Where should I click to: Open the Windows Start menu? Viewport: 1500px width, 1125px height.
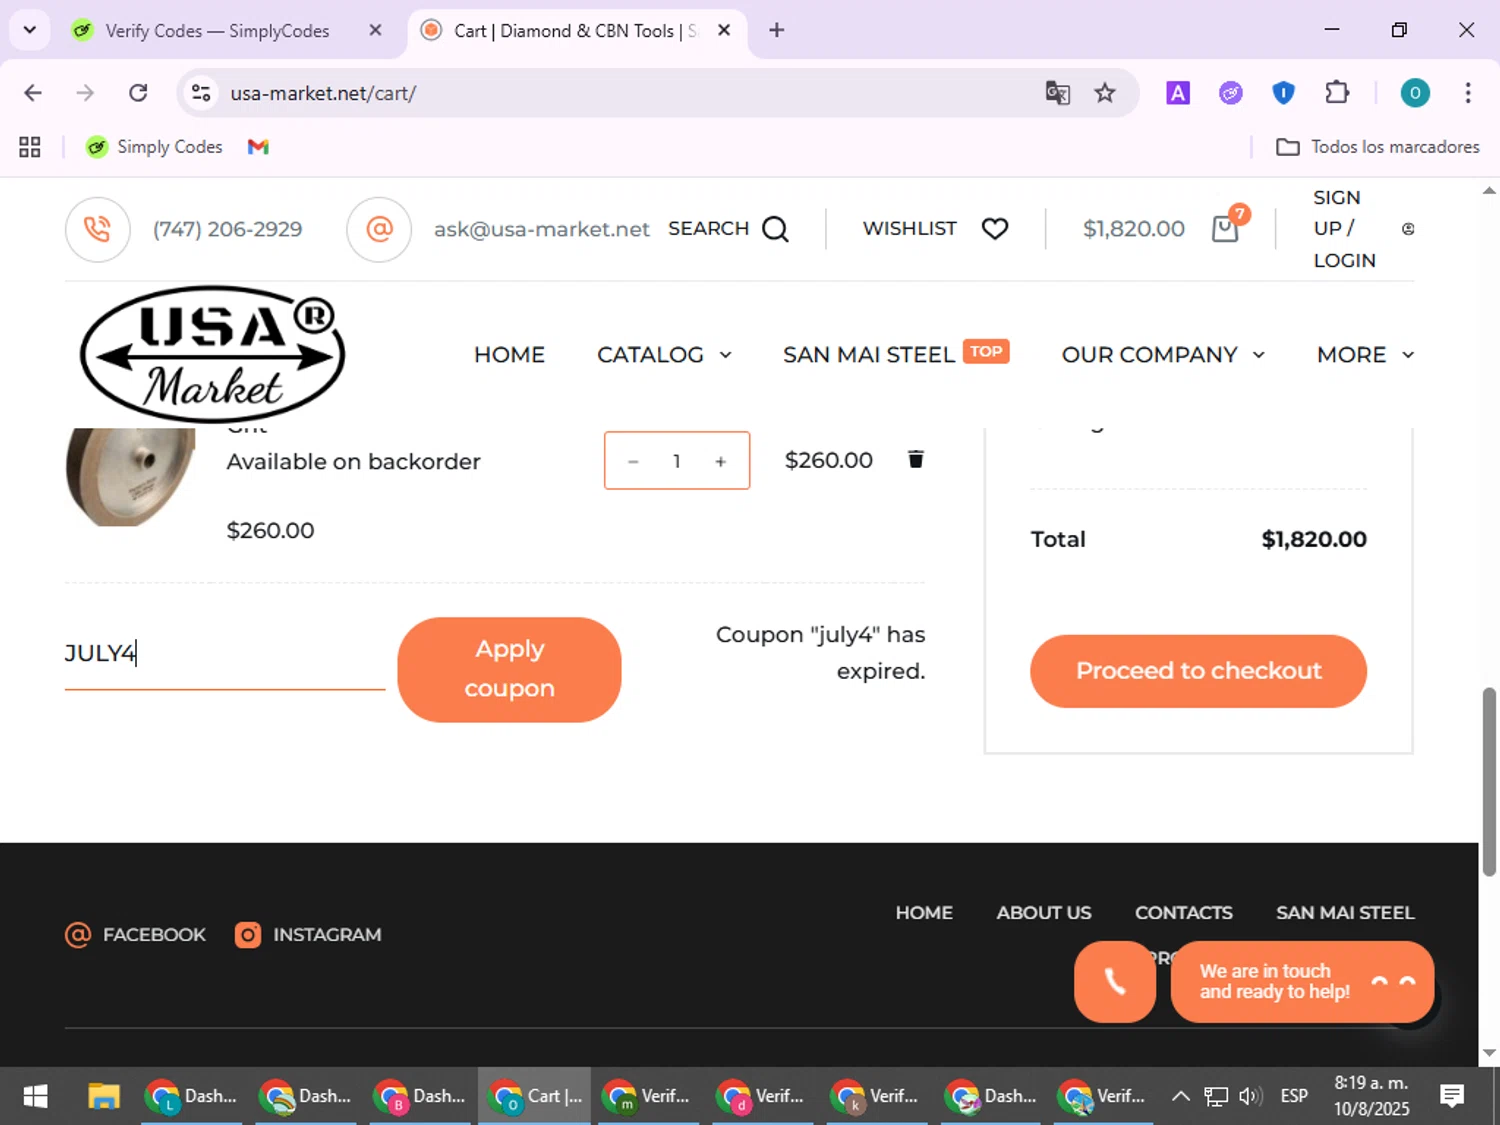[35, 1096]
